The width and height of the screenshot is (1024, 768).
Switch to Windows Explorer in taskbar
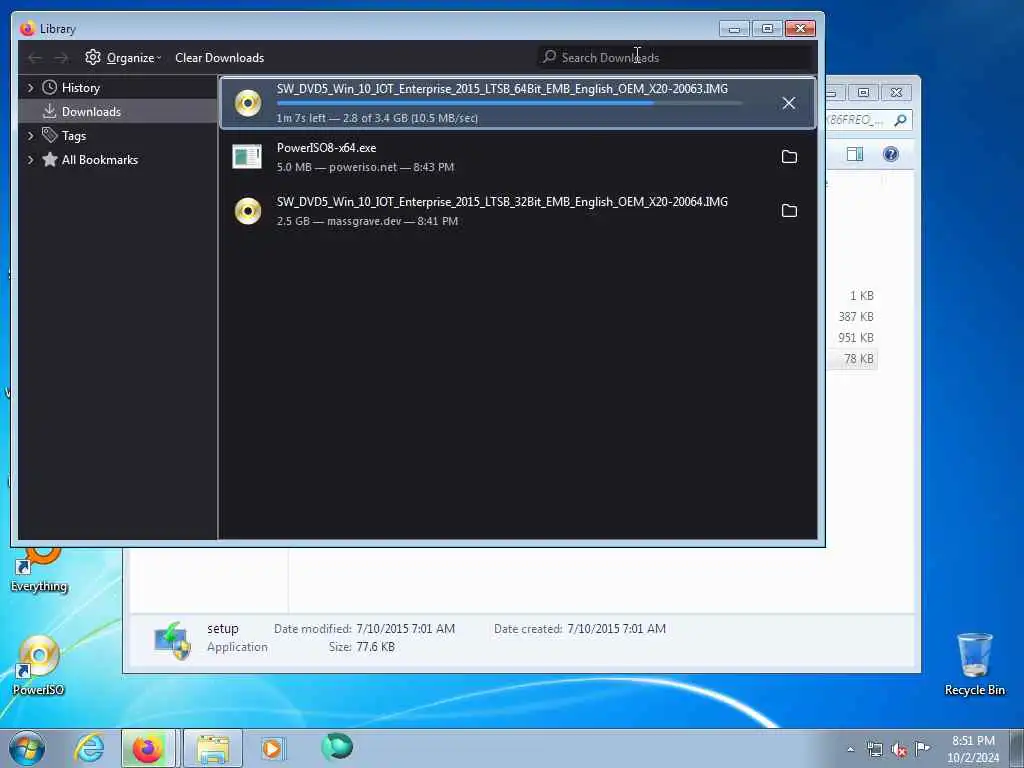pos(213,748)
